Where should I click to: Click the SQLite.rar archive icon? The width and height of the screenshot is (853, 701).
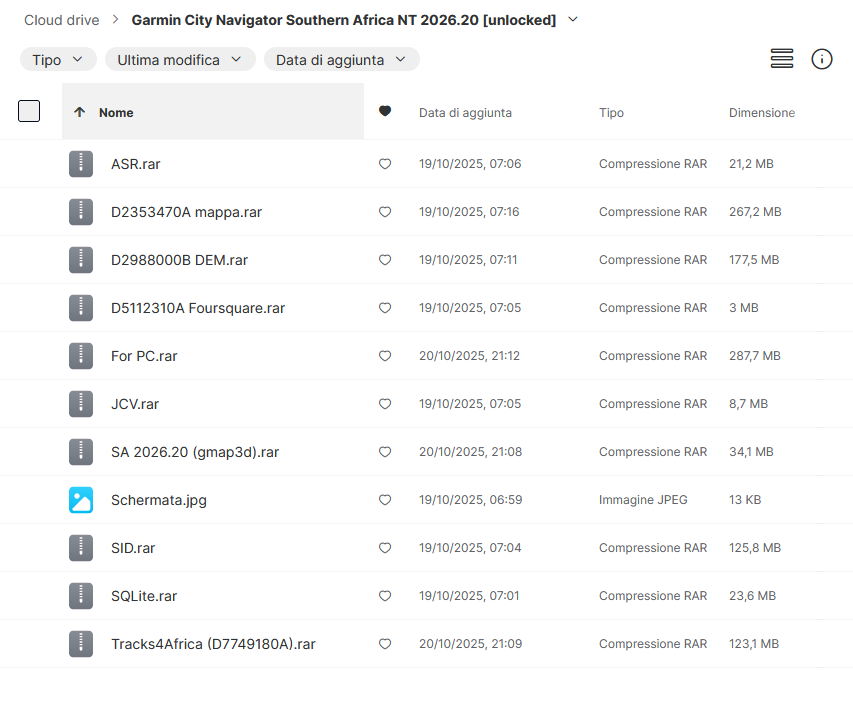tap(81, 595)
